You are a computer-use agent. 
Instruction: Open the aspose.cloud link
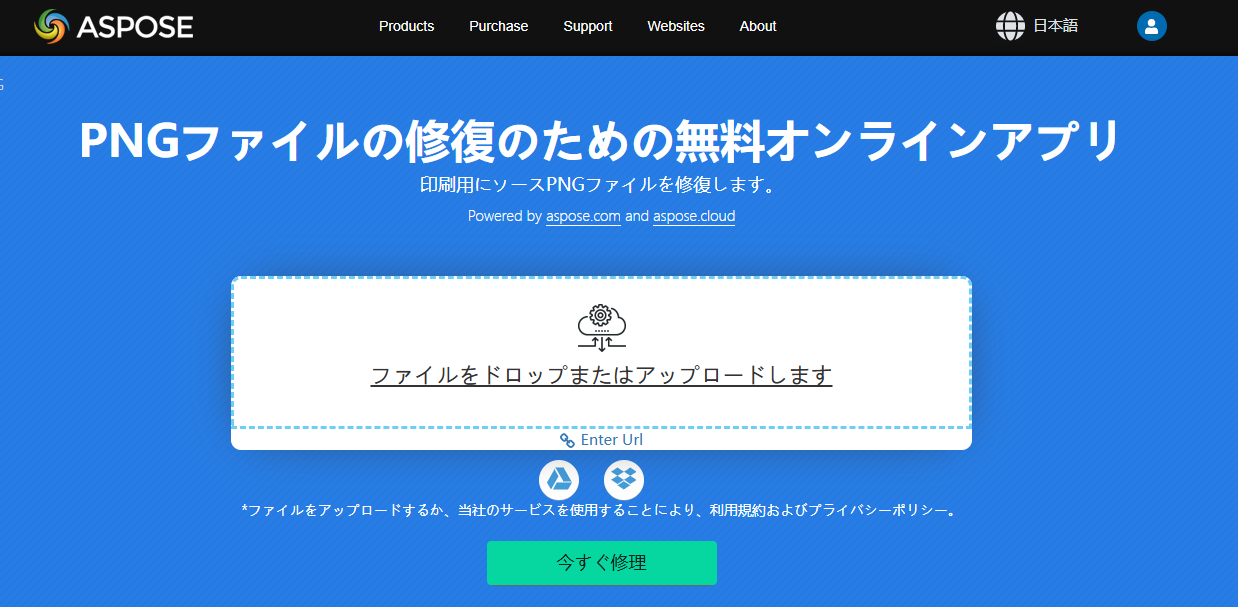tap(694, 216)
